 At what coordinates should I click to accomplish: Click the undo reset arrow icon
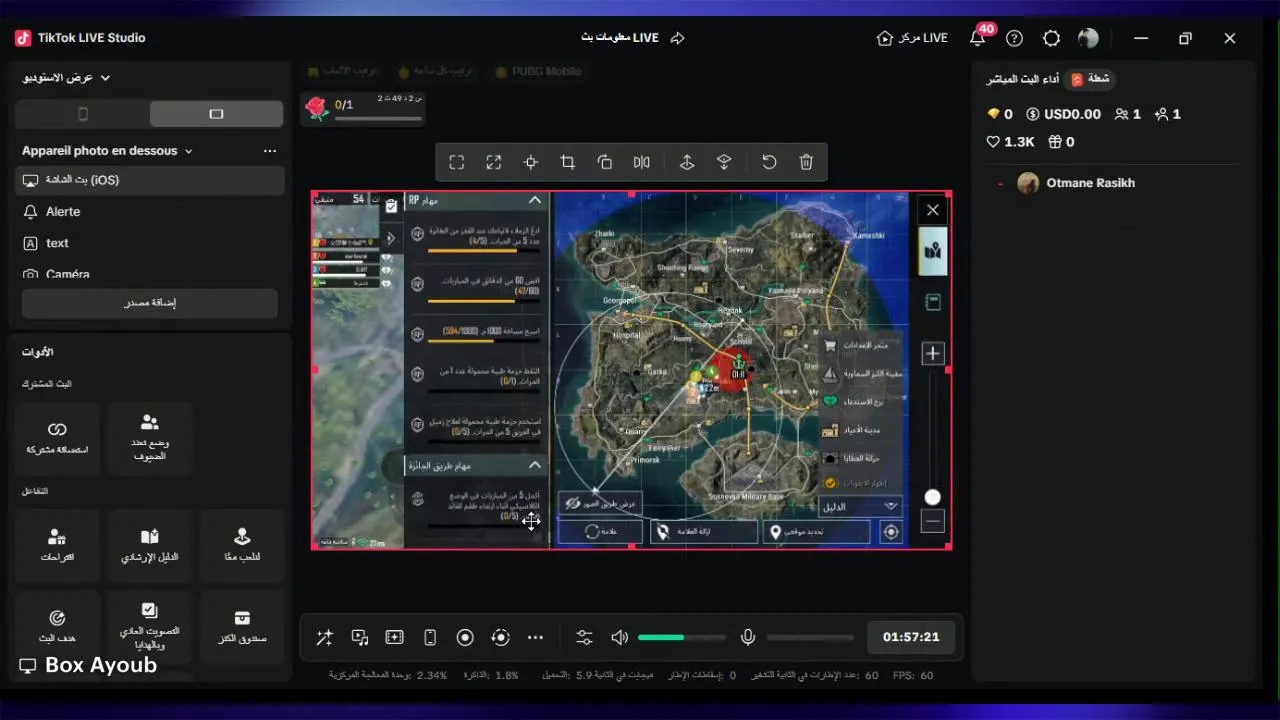[769, 162]
